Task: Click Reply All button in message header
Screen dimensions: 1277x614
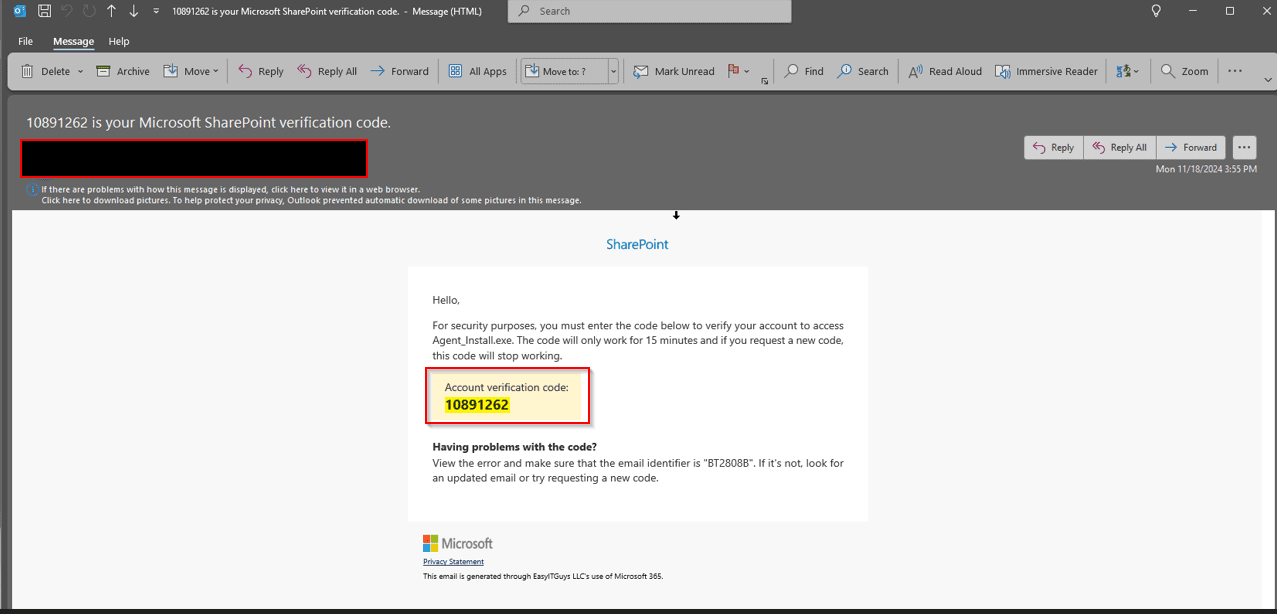Action: [1119, 147]
